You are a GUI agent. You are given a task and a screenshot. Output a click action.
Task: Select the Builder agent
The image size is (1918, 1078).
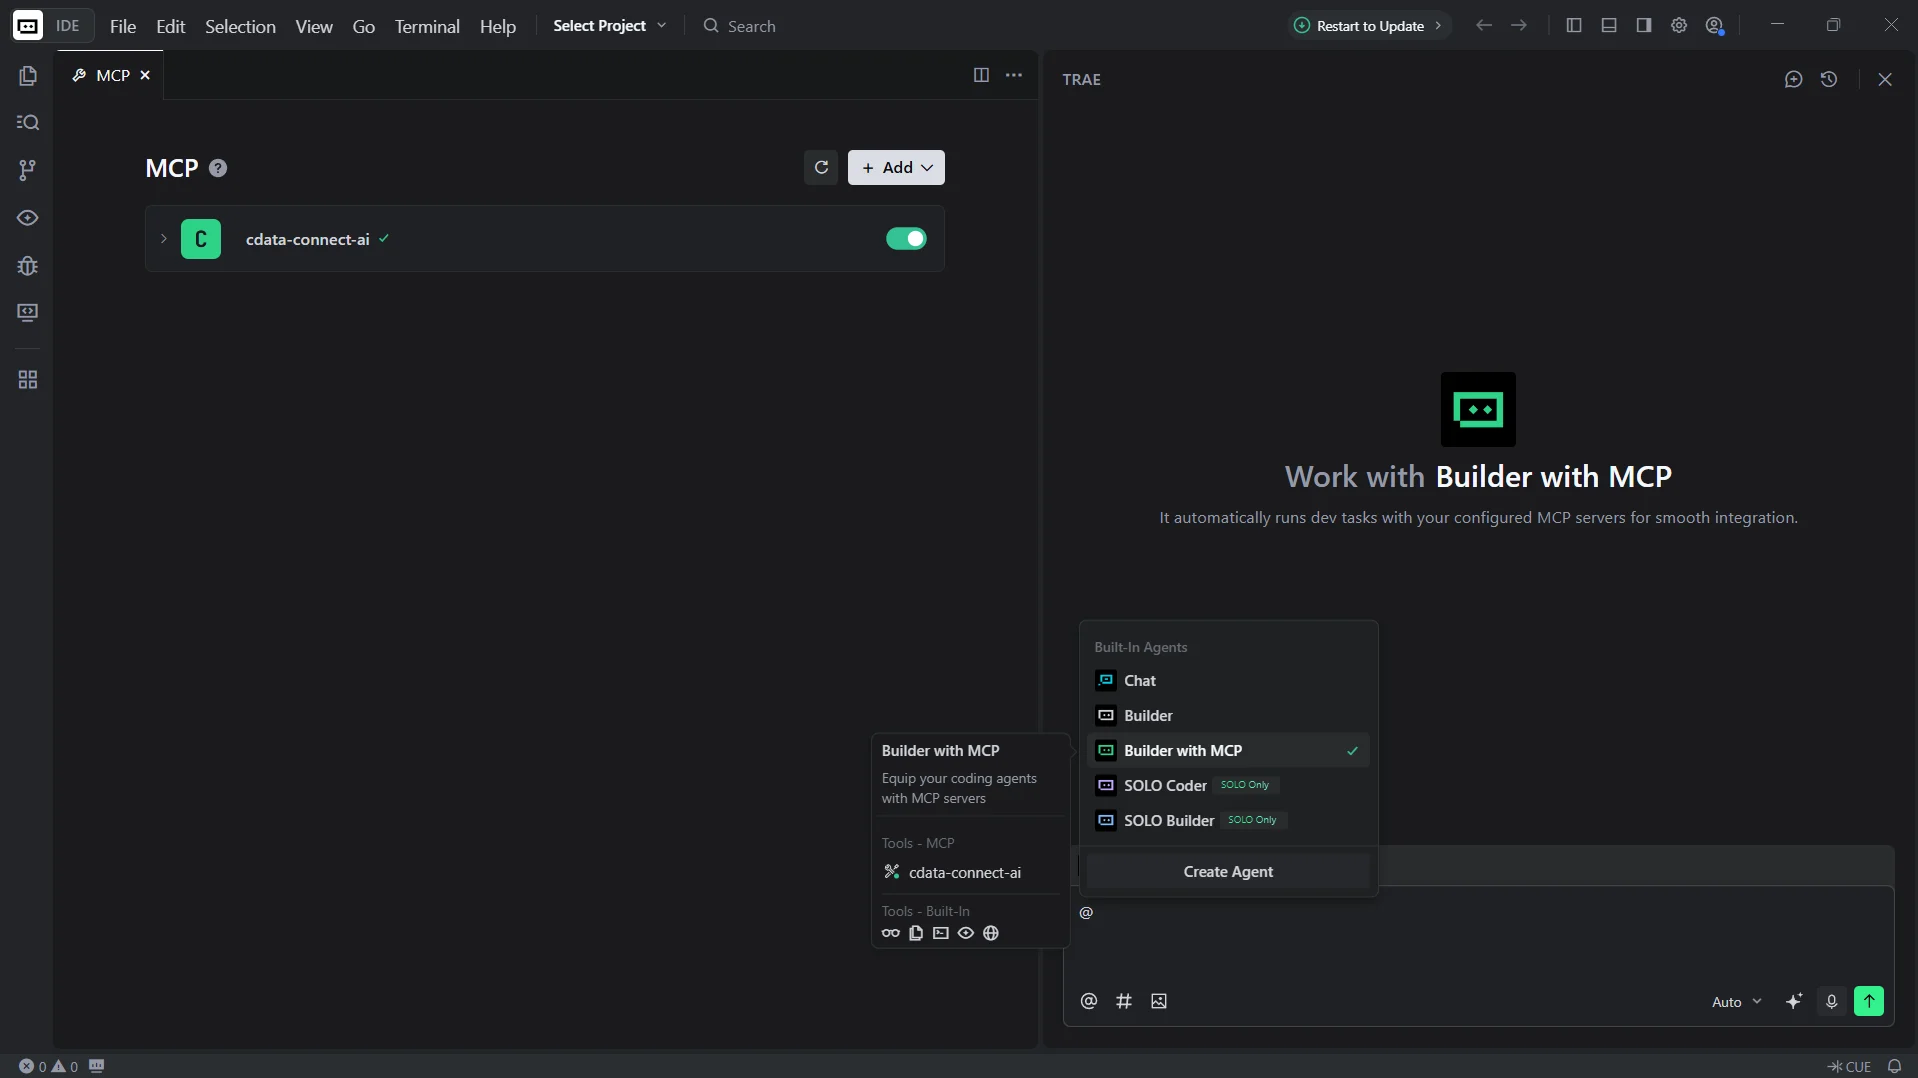1228,716
